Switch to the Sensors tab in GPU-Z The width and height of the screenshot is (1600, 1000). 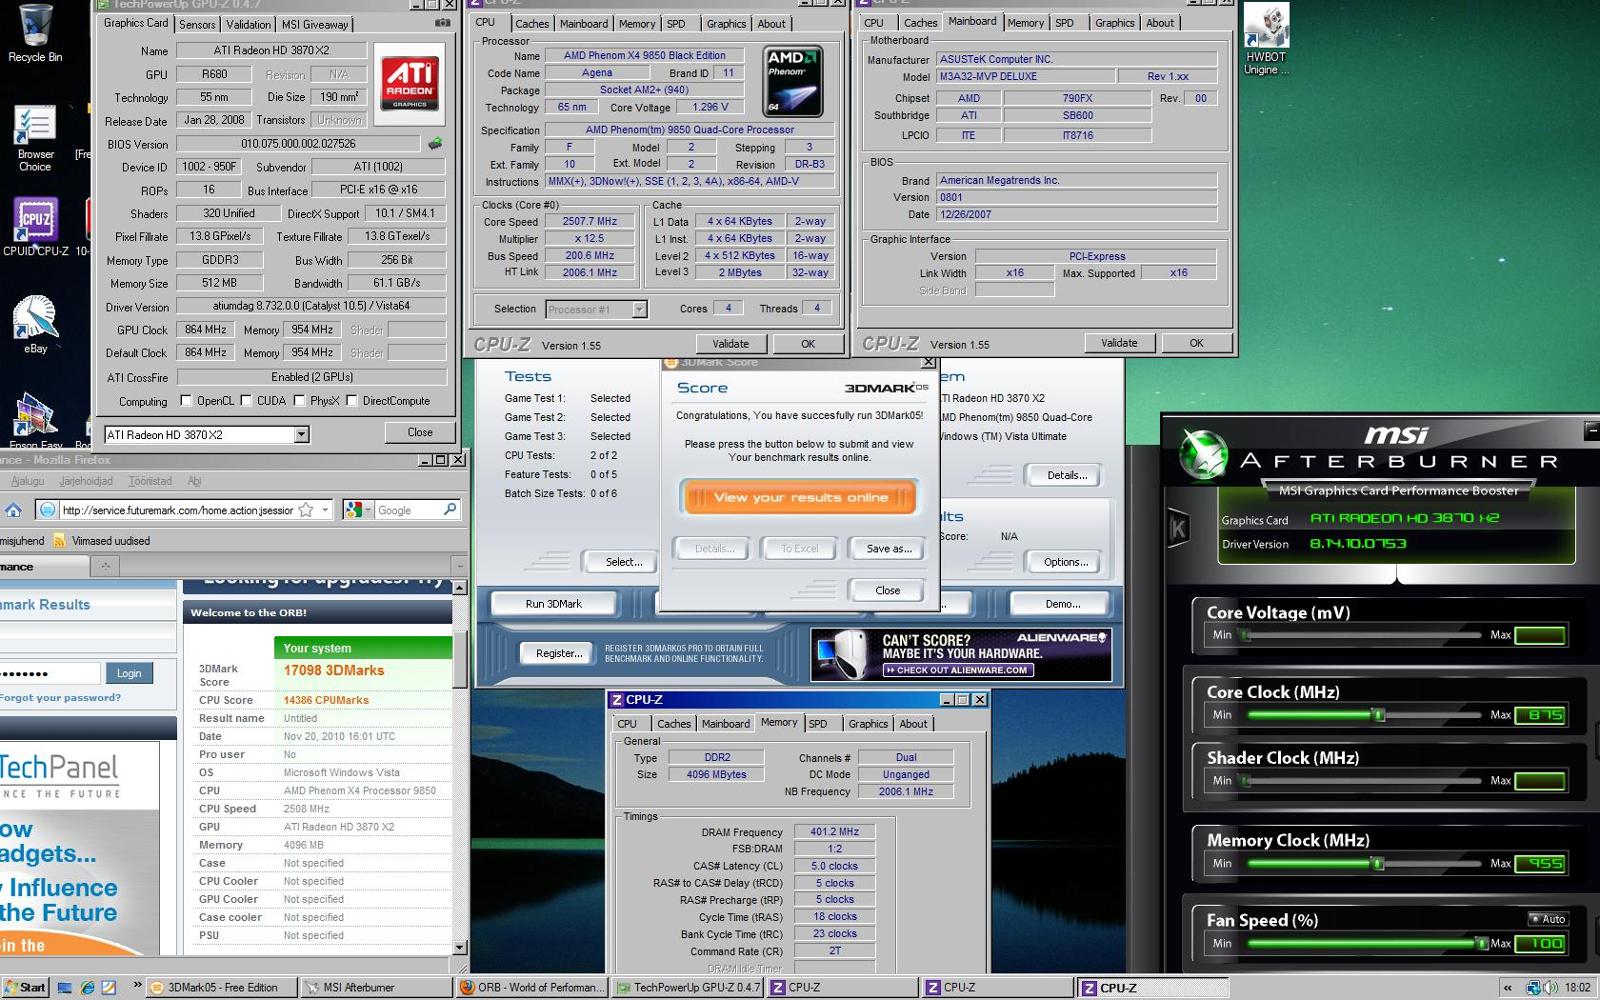197,24
